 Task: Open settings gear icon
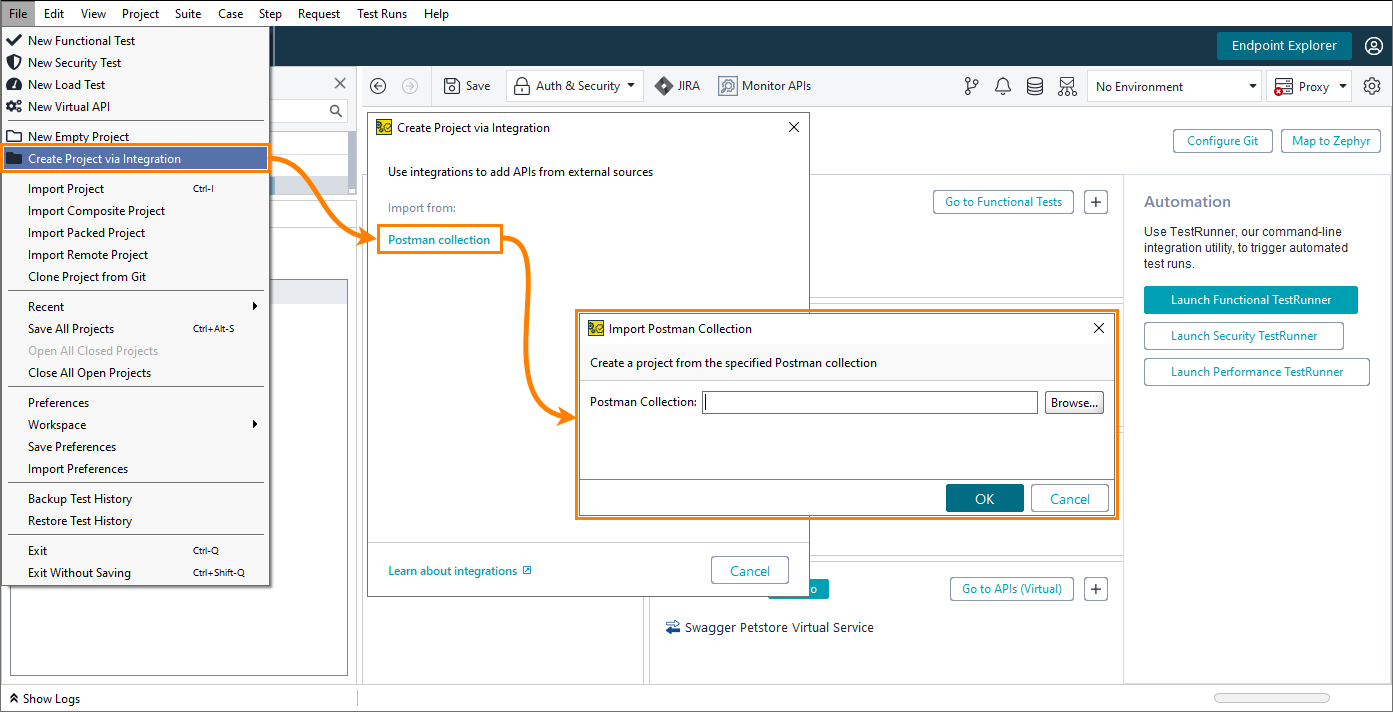click(x=1372, y=86)
